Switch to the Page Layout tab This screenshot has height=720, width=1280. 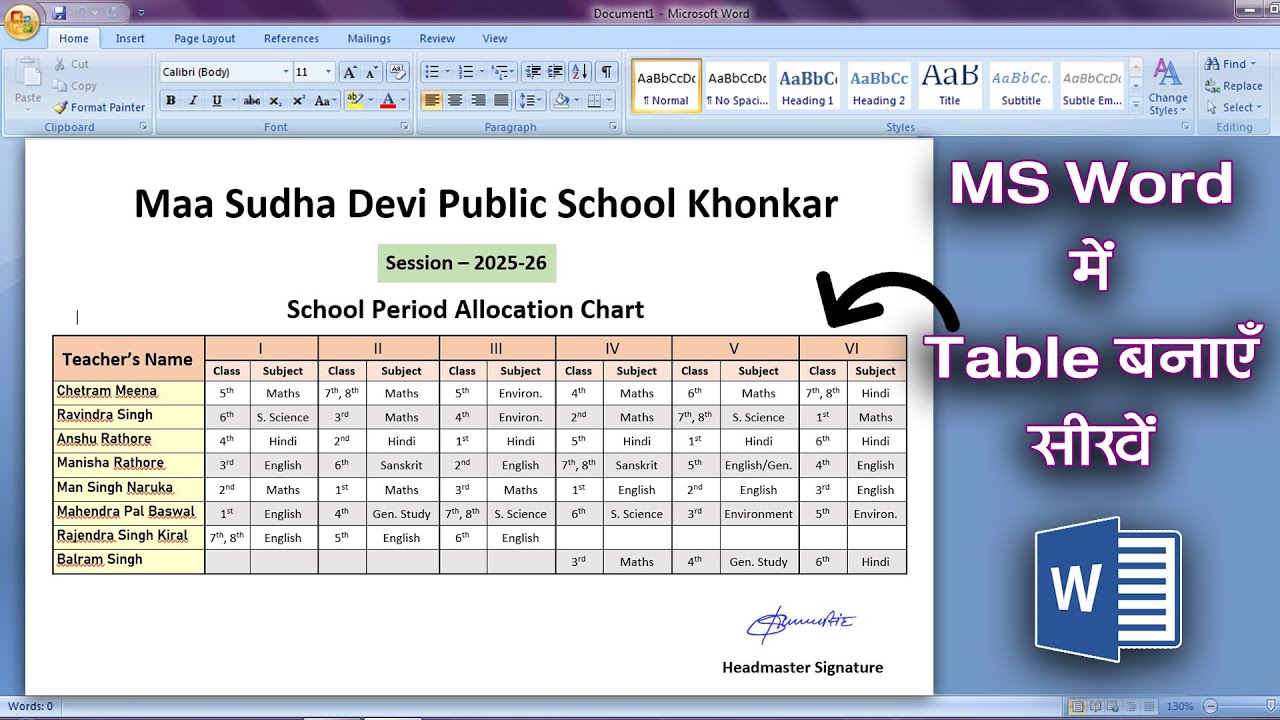click(205, 38)
